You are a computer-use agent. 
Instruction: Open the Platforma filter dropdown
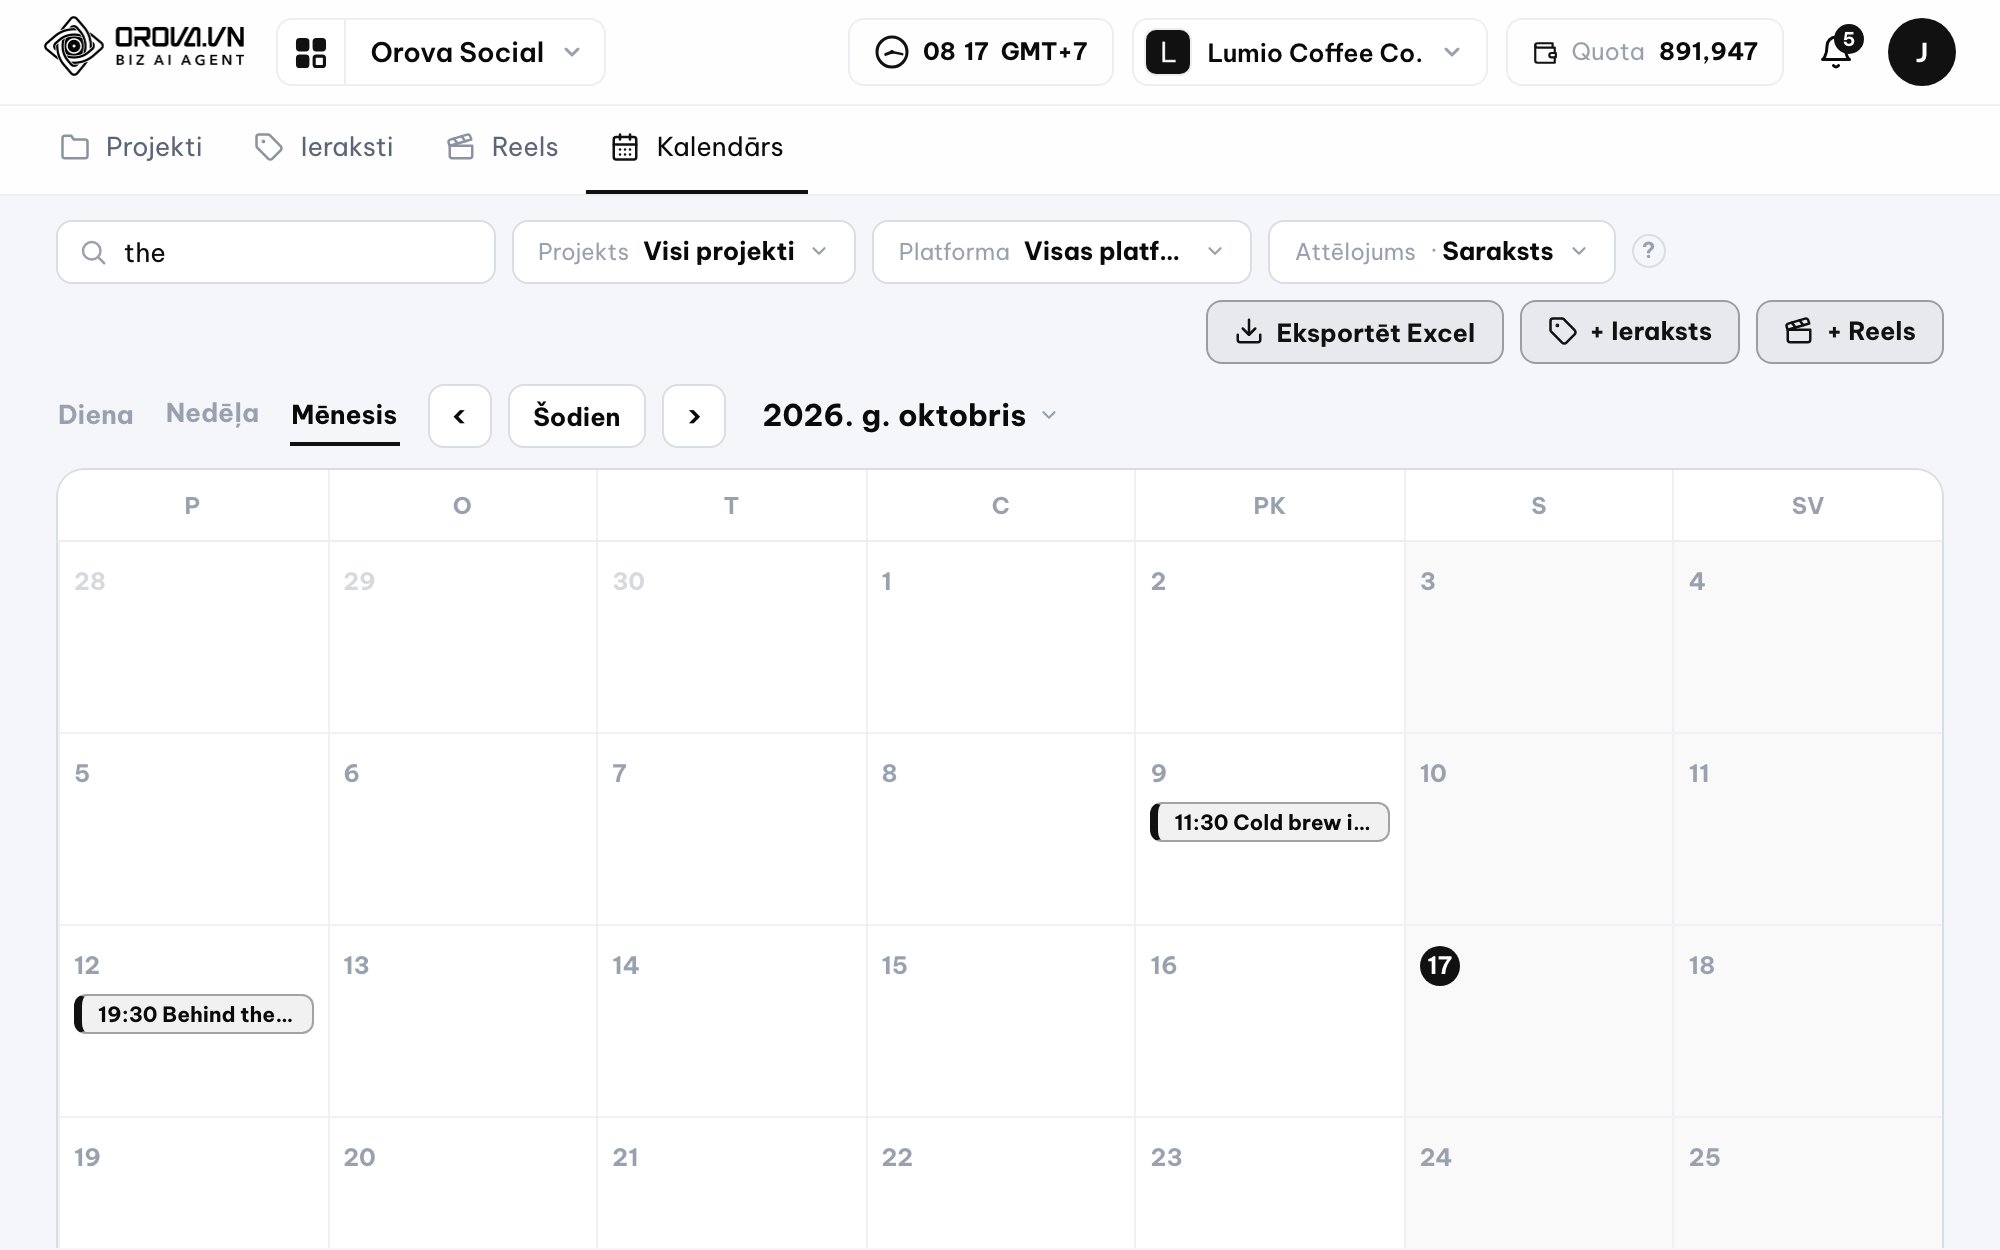tap(1061, 252)
